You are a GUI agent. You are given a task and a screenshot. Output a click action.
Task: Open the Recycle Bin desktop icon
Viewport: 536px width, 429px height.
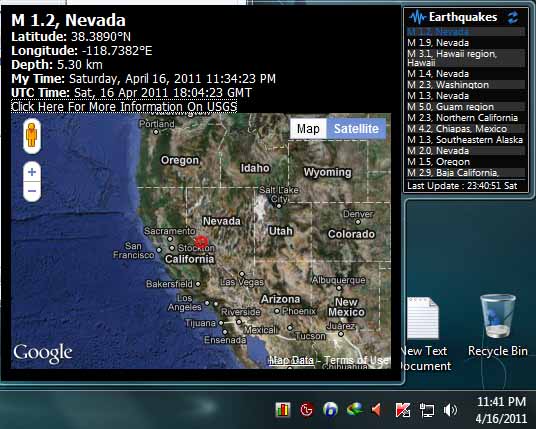pos(497,326)
